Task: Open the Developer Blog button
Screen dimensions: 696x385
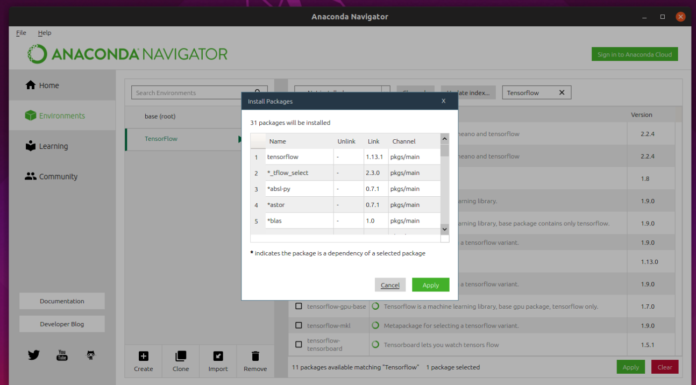Action: coord(62,324)
